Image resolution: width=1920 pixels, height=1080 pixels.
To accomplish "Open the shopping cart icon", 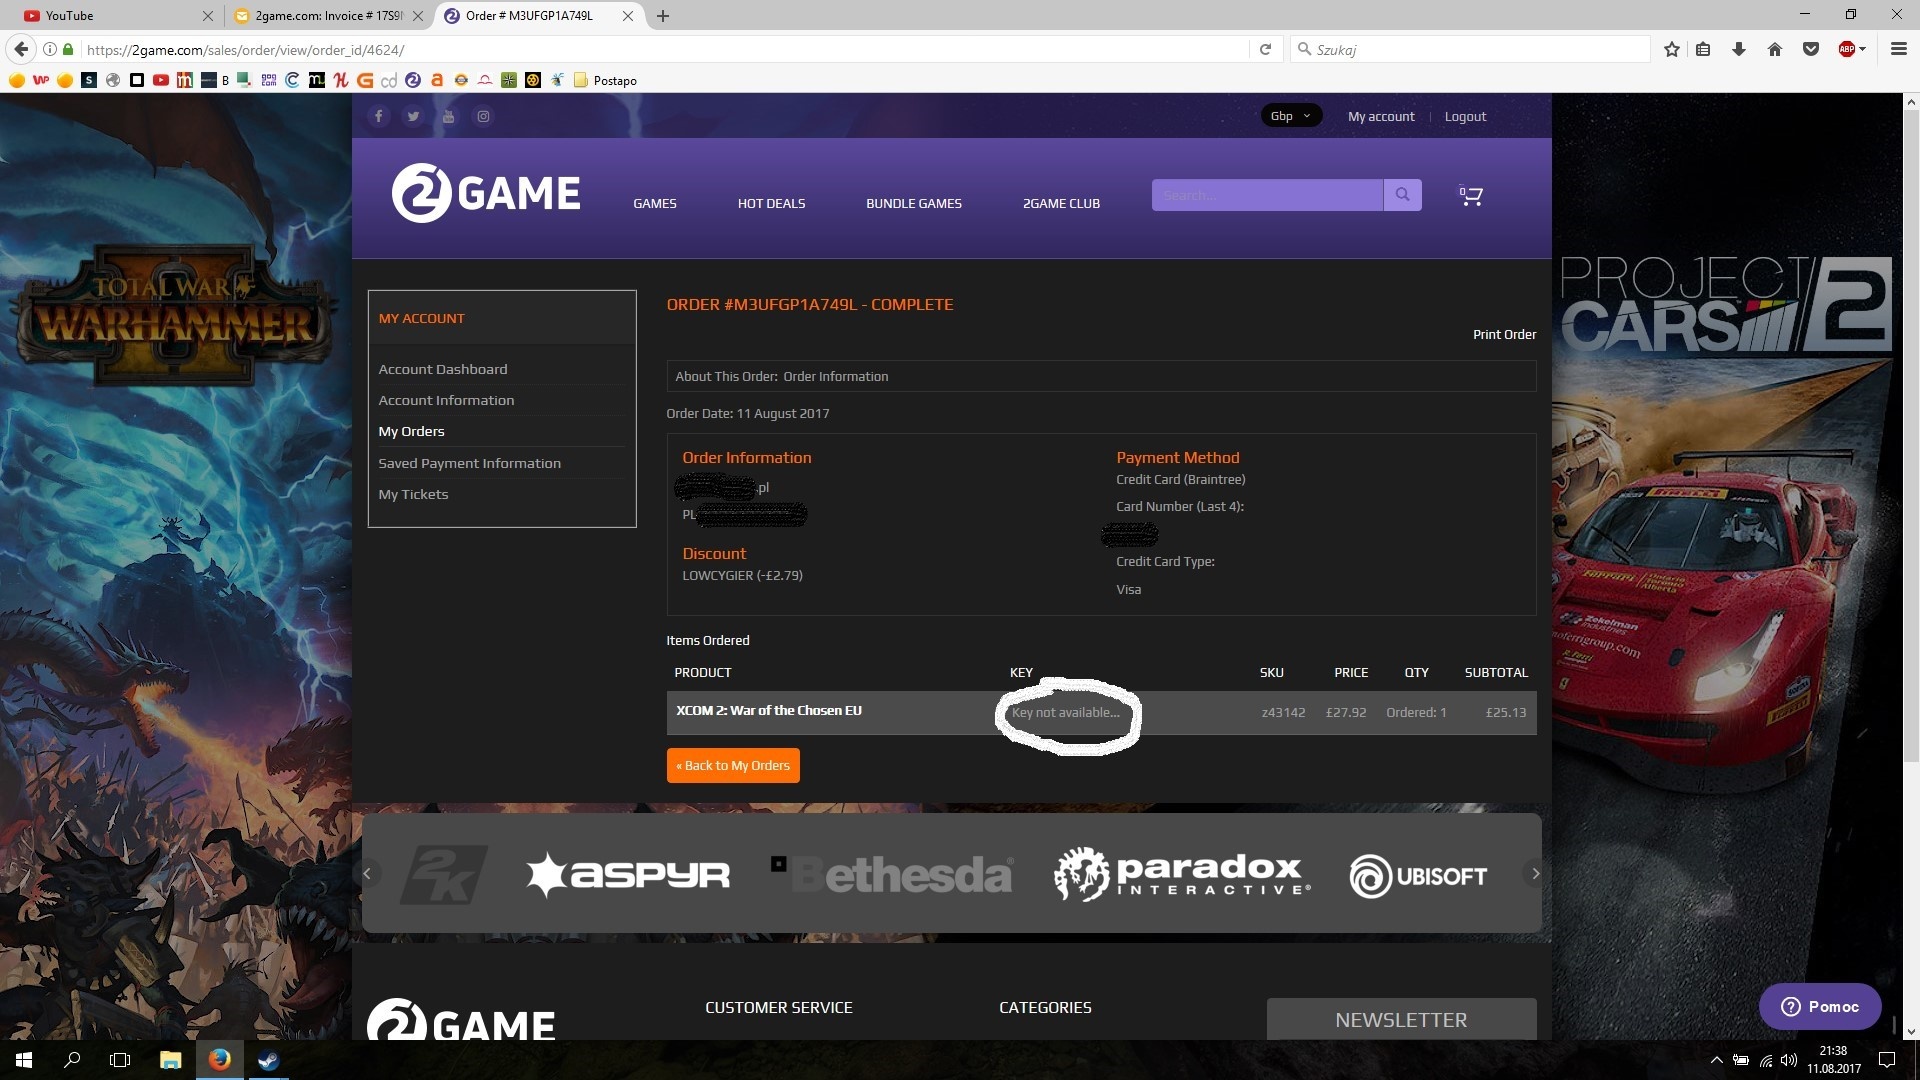I will 1471,196.
